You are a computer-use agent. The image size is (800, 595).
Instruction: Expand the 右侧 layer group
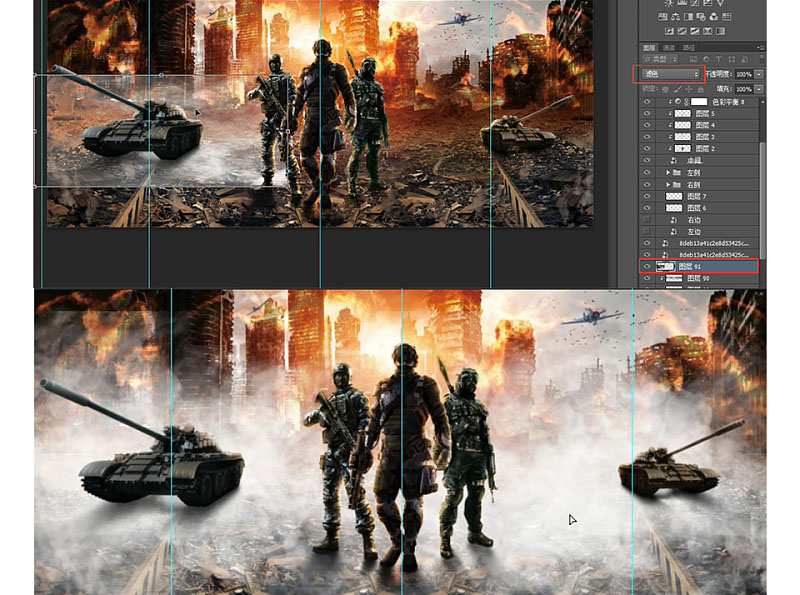tap(668, 184)
